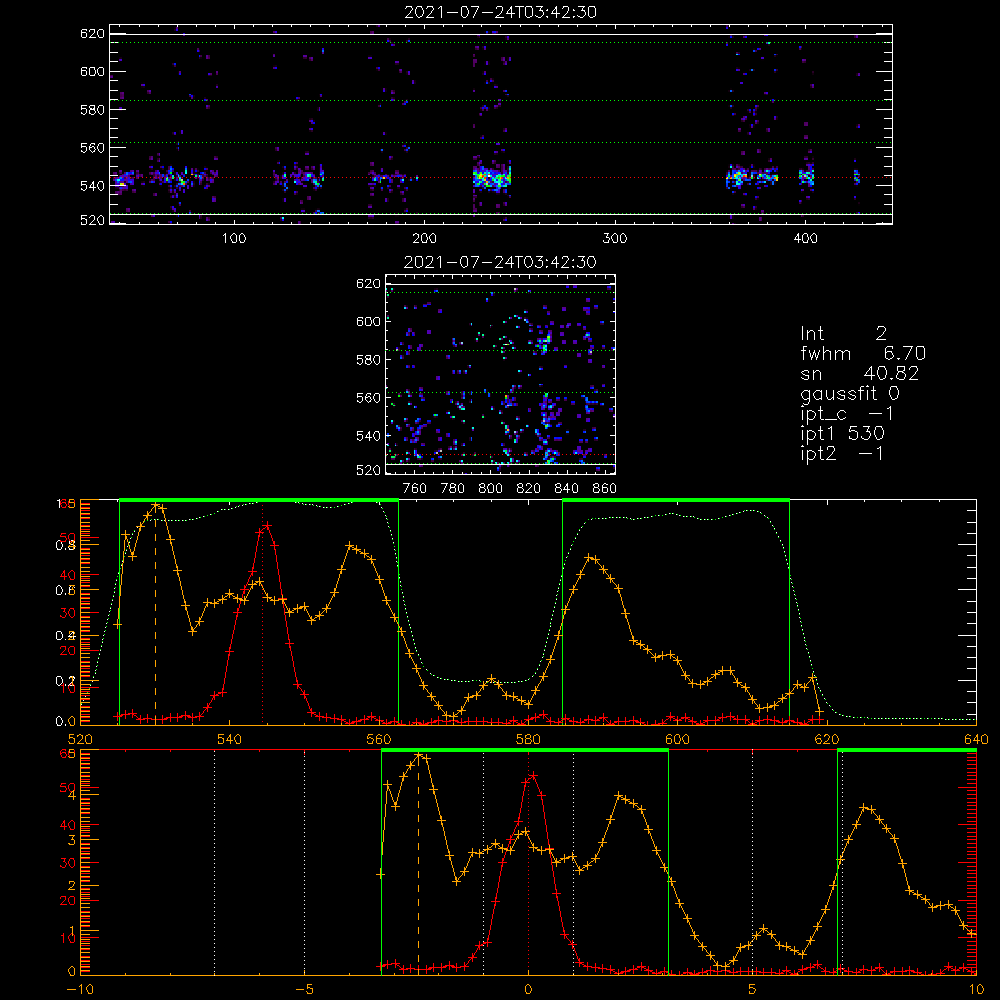Click the red Gaussian peak in the upper profile plot
Screen dimensions: 1000x1000
pyautogui.click(x=267, y=525)
